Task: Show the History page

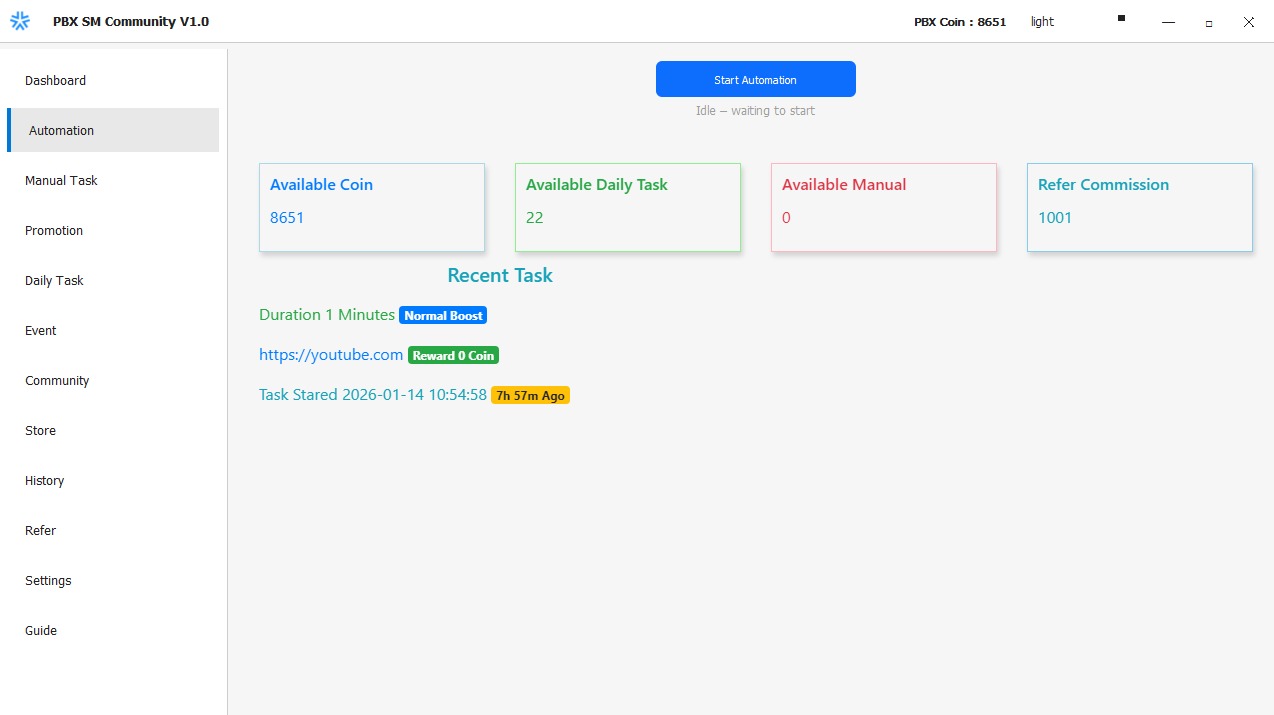Action: click(44, 480)
